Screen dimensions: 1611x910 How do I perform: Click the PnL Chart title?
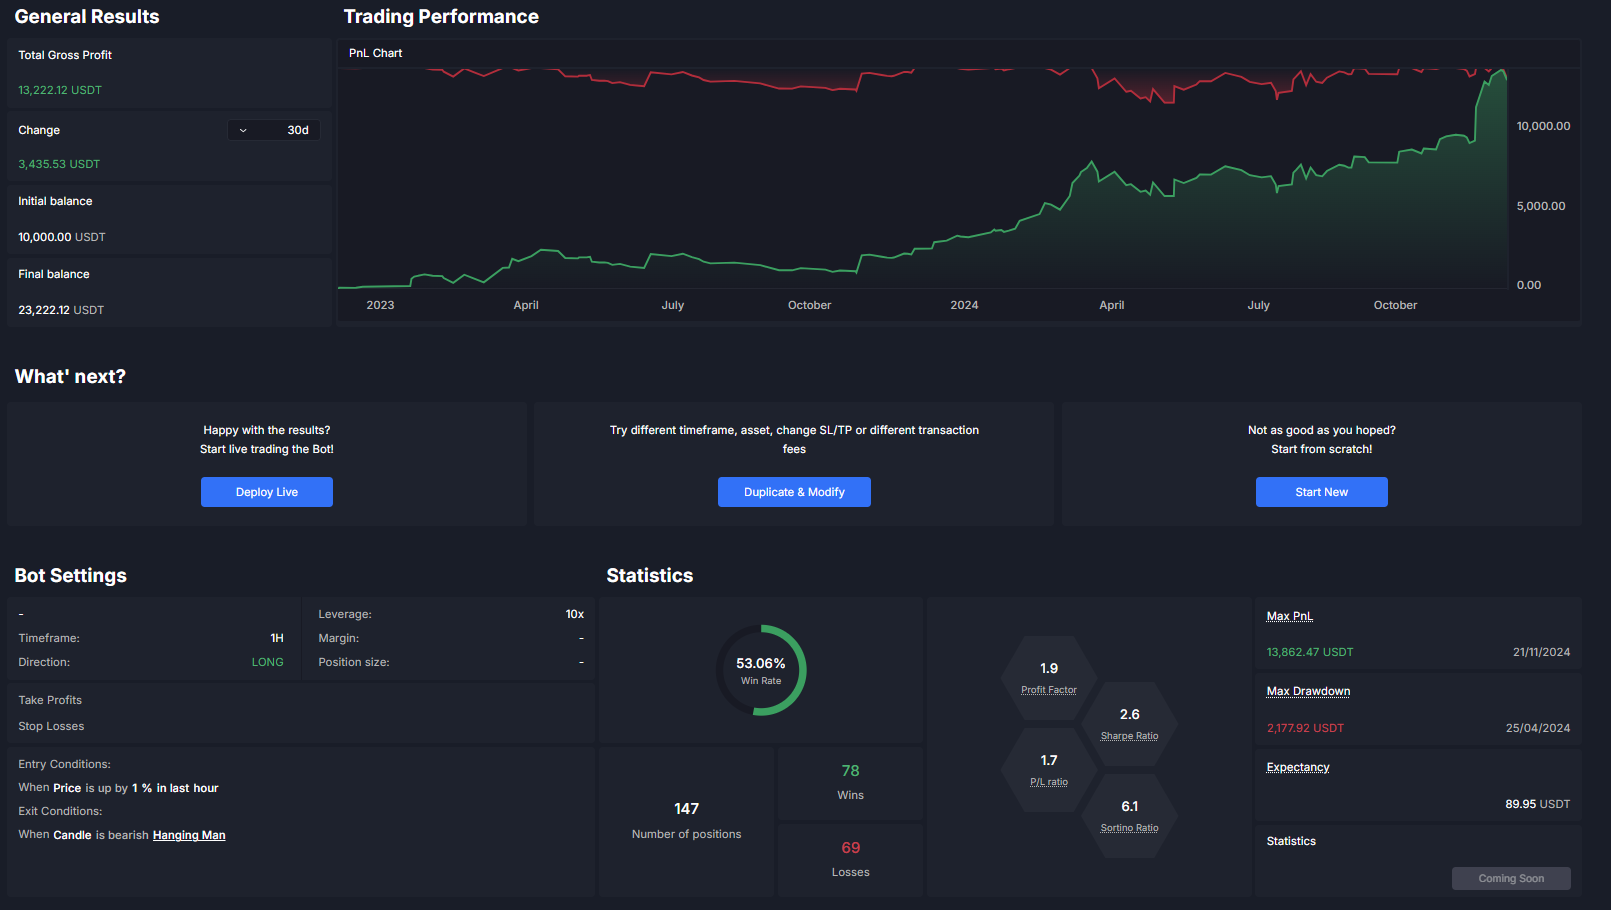pyautogui.click(x=375, y=53)
